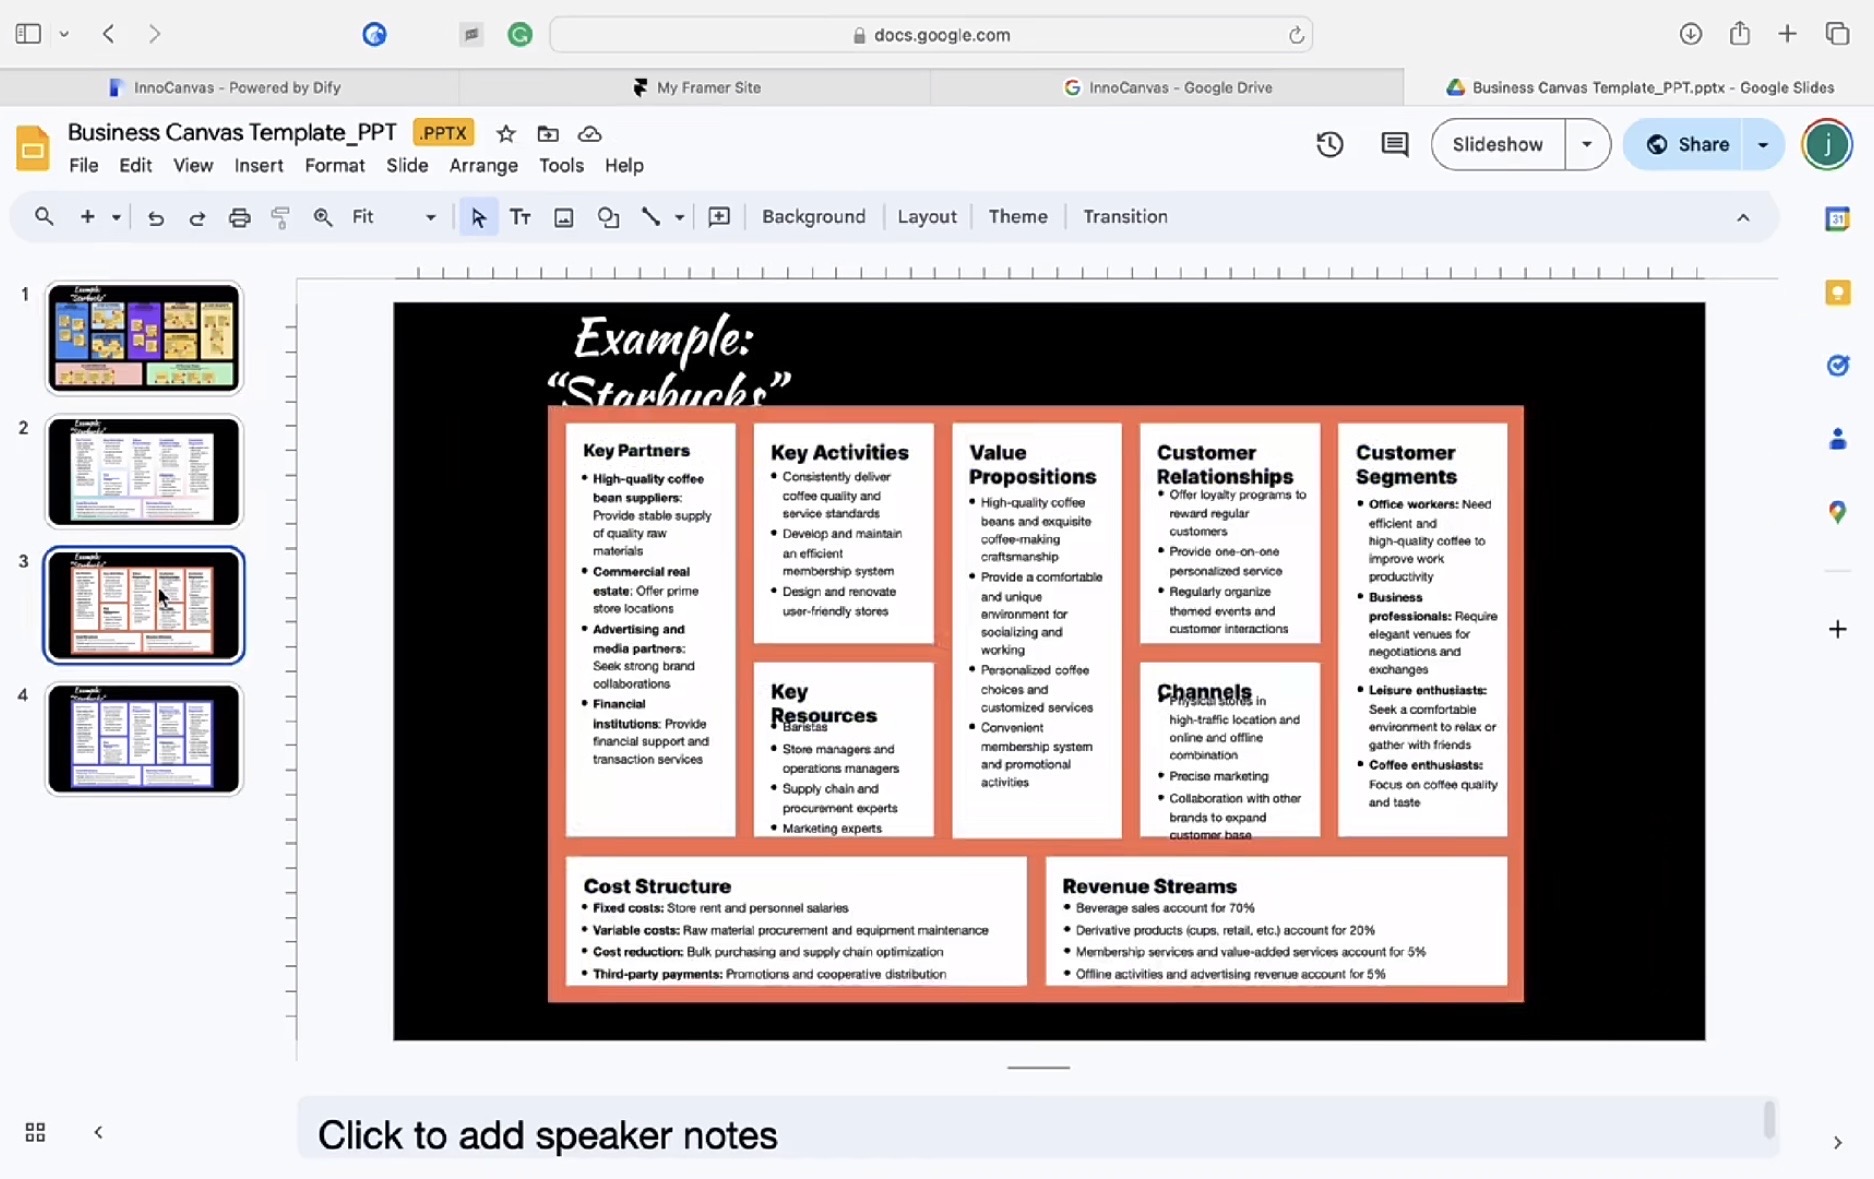
Task: Click get add-ons plus icon in side panel
Action: [1837, 629]
